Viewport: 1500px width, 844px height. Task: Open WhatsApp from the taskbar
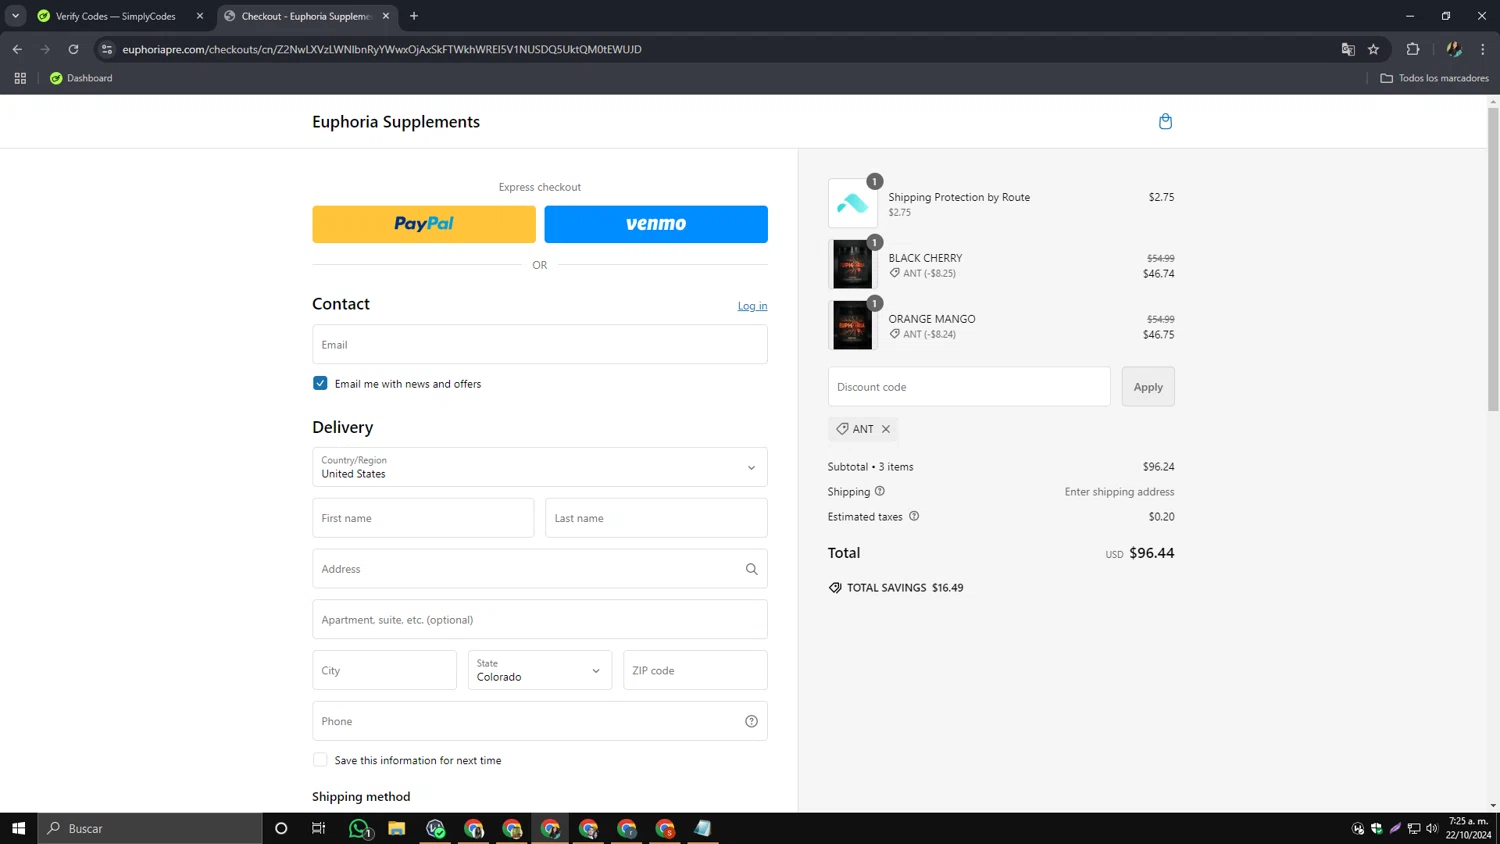(358, 828)
